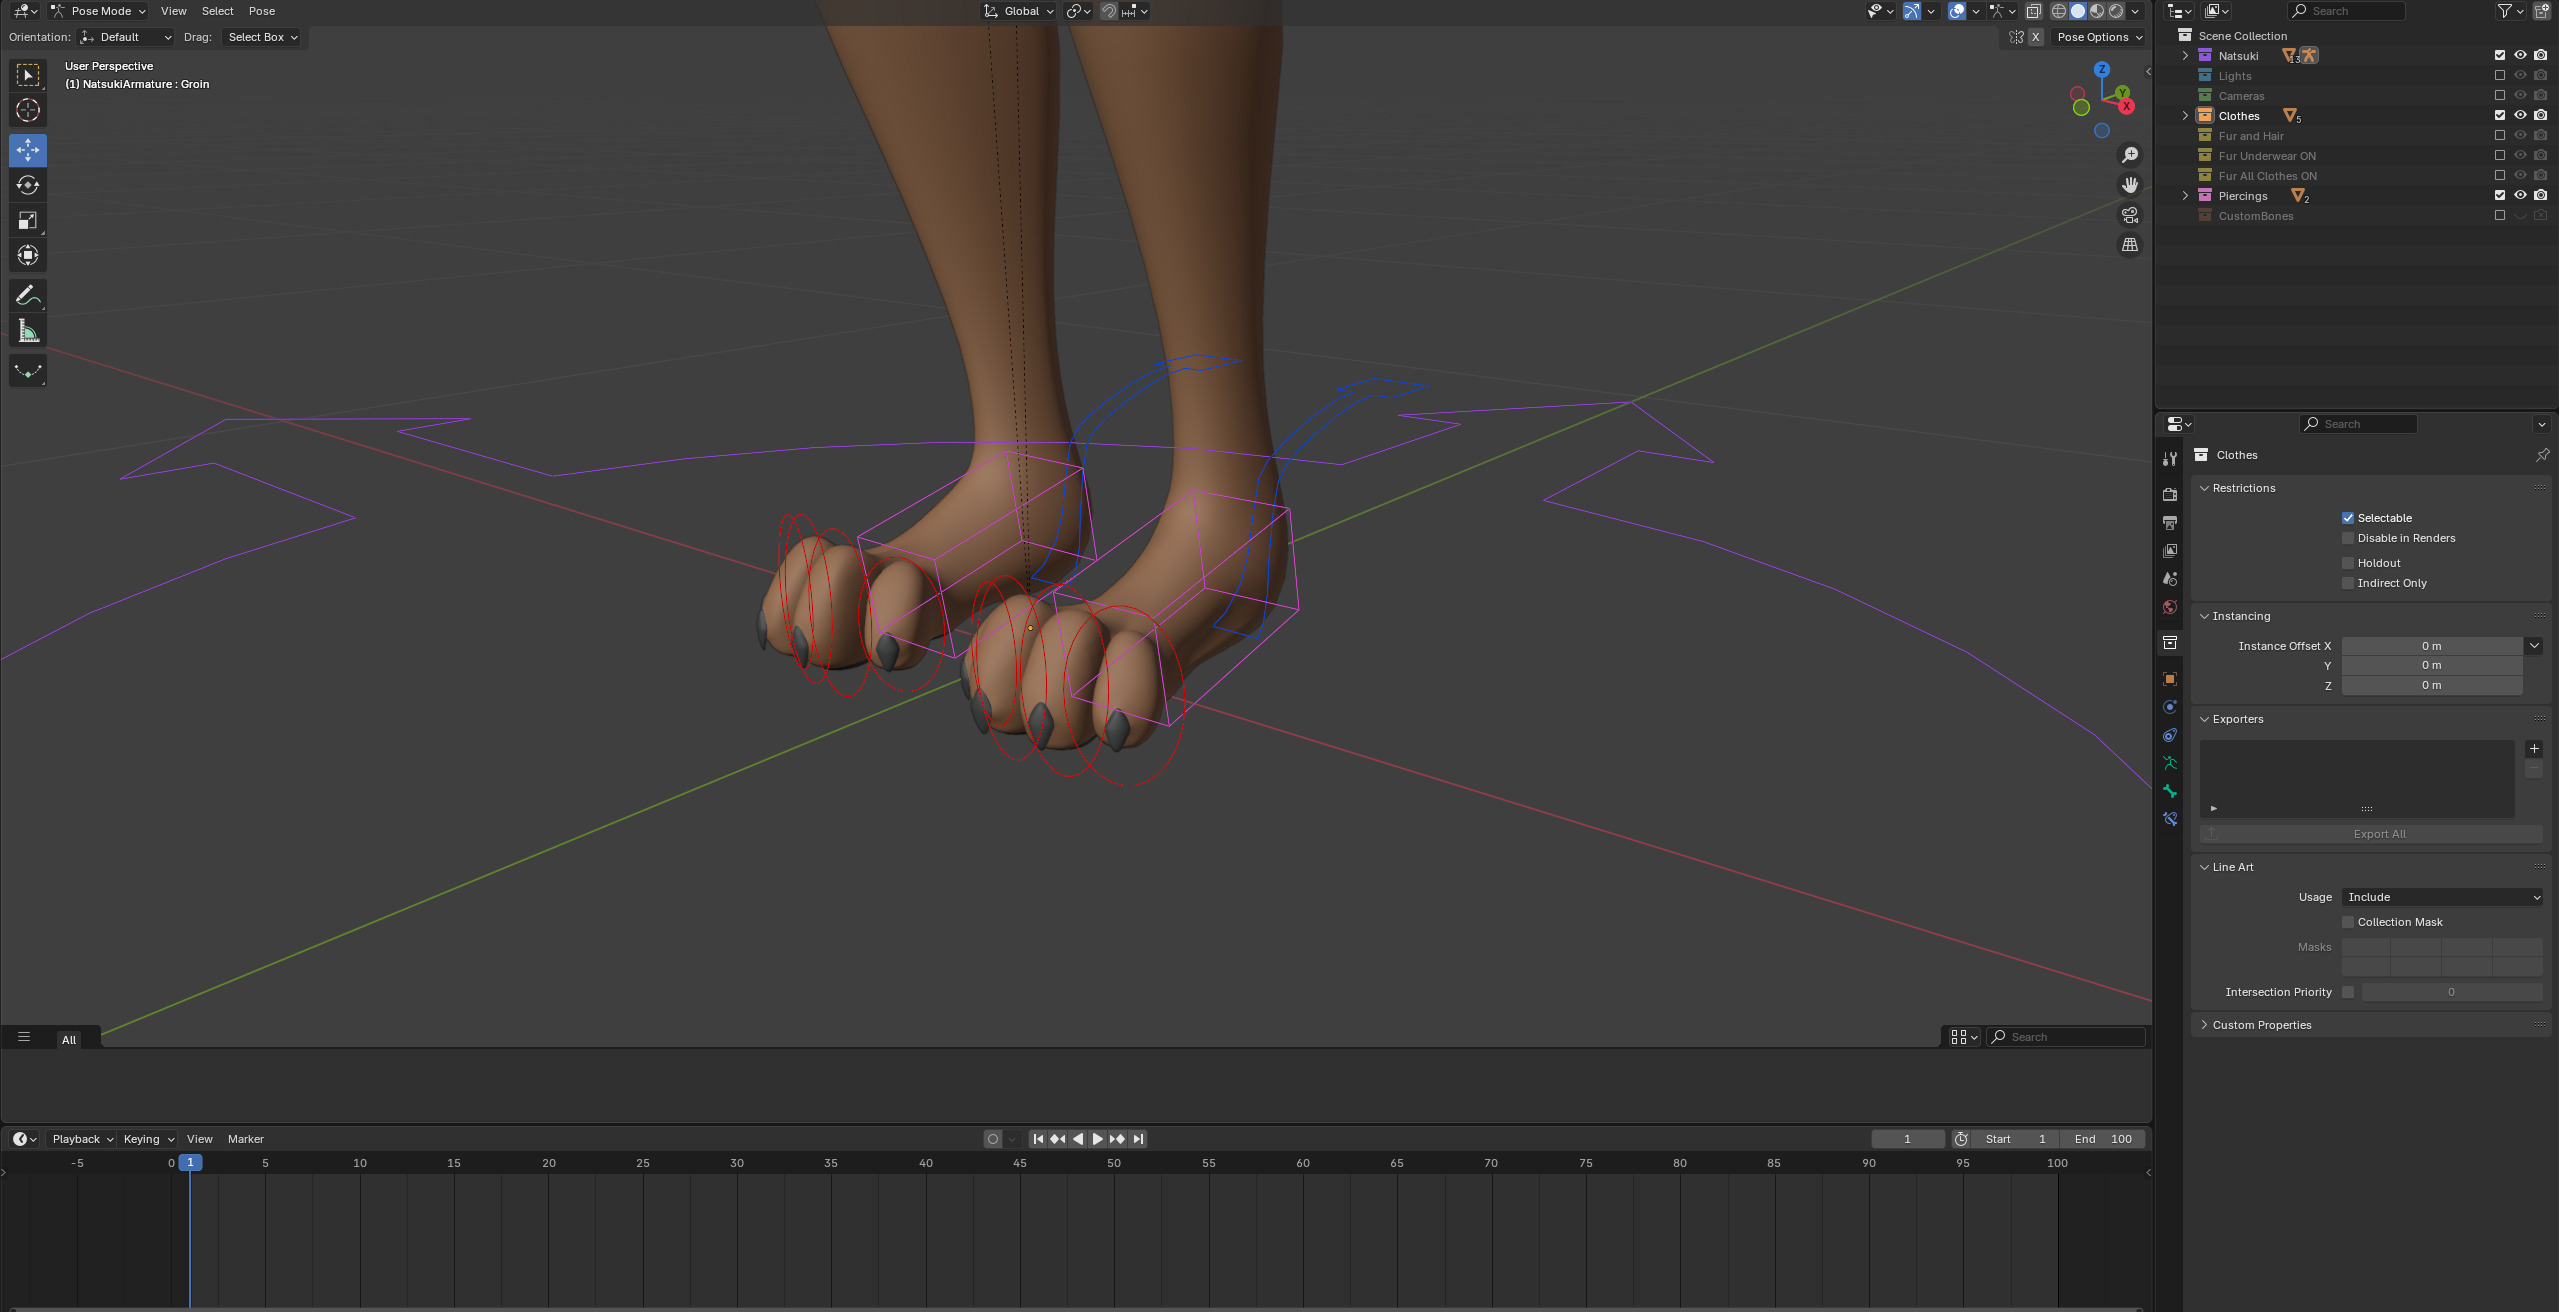Select the Rotate tool in toolbar
This screenshot has height=1312, width=2559.
point(28,185)
